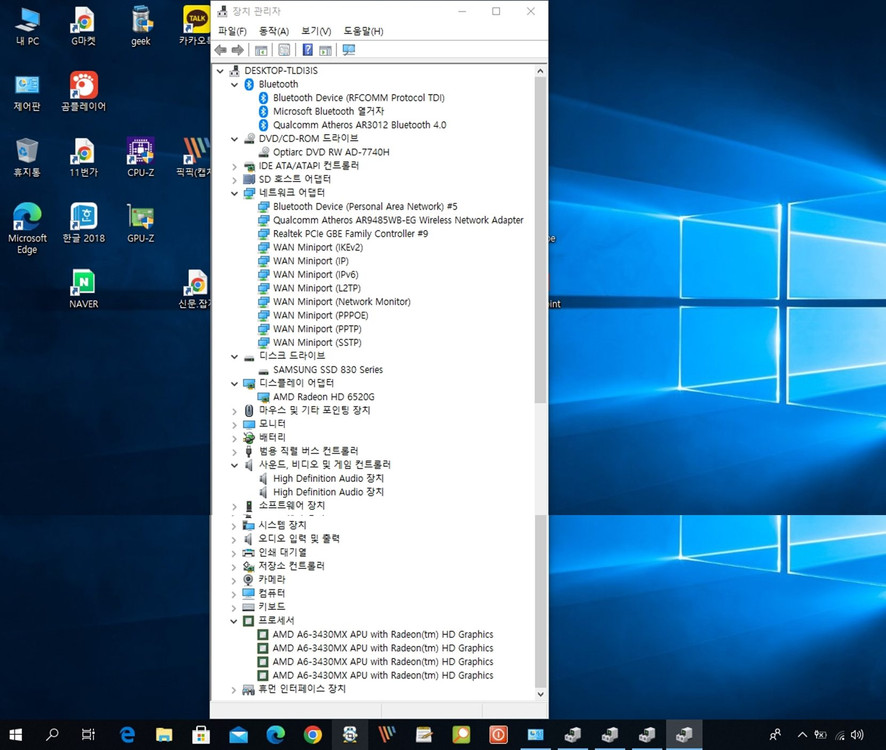Click the Back navigation arrow in the toolbar
This screenshot has height=750, width=886.
[219, 49]
